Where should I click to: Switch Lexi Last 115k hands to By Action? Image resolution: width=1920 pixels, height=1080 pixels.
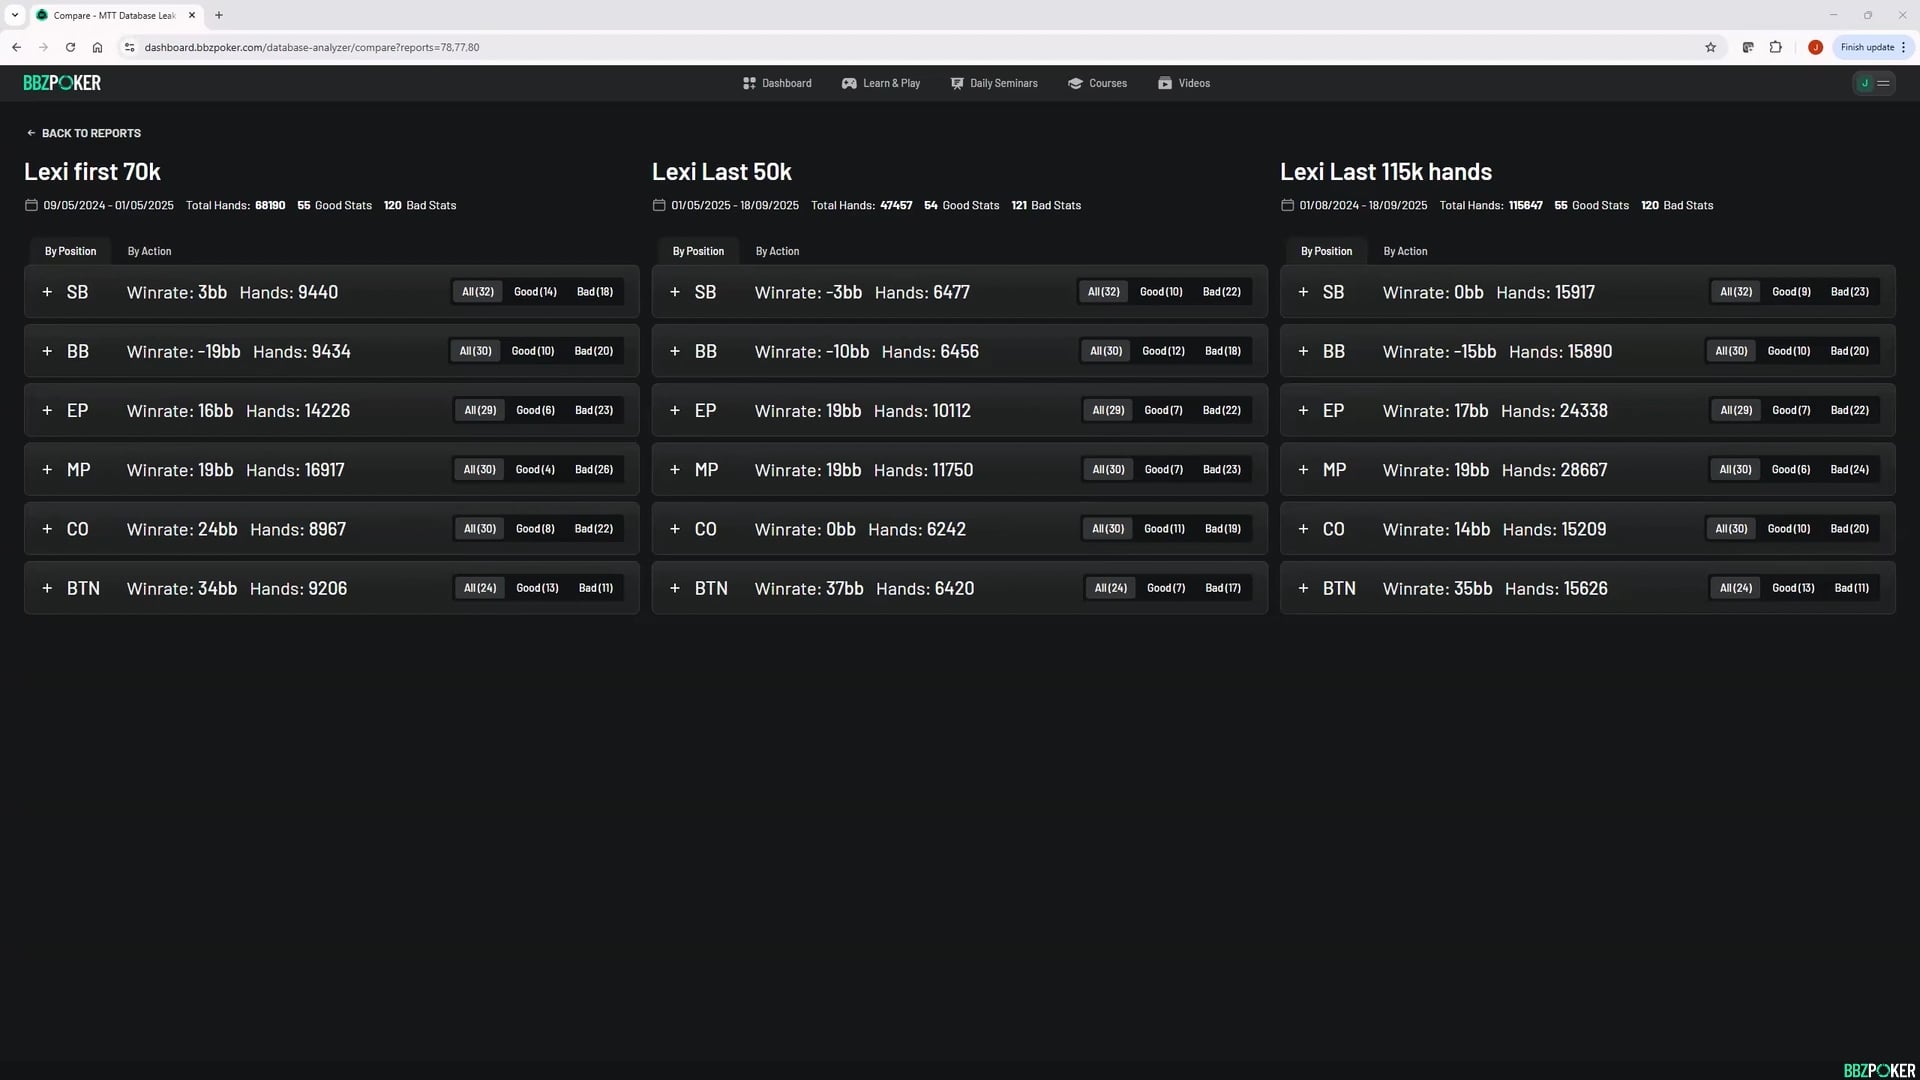(x=1405, y=251)
